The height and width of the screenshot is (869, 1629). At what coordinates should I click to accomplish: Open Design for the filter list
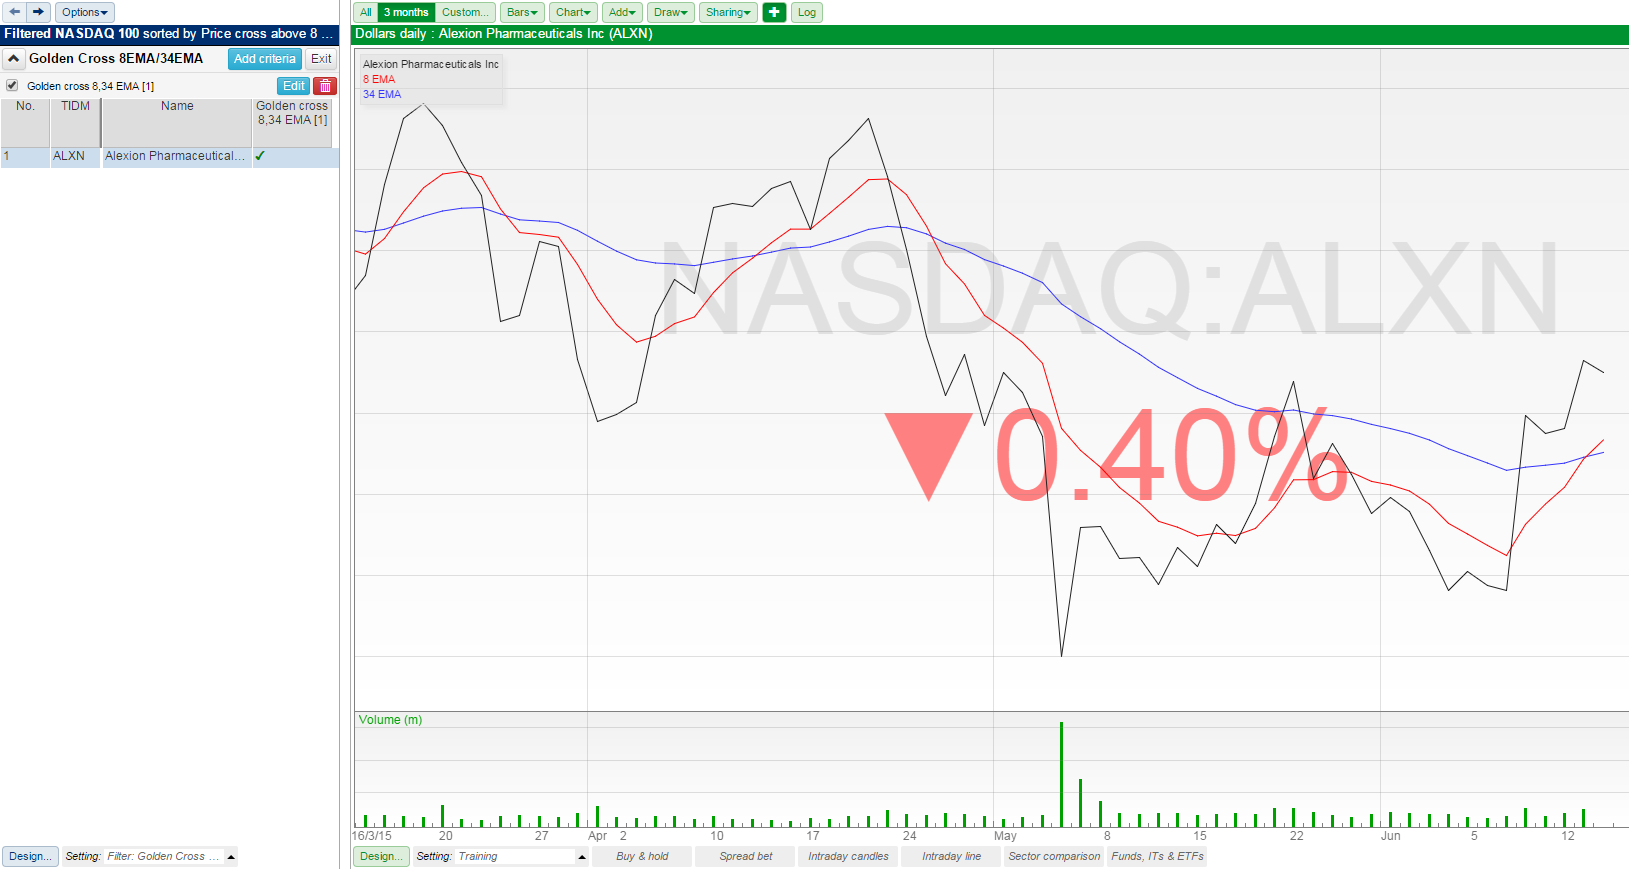pos(30,857)
